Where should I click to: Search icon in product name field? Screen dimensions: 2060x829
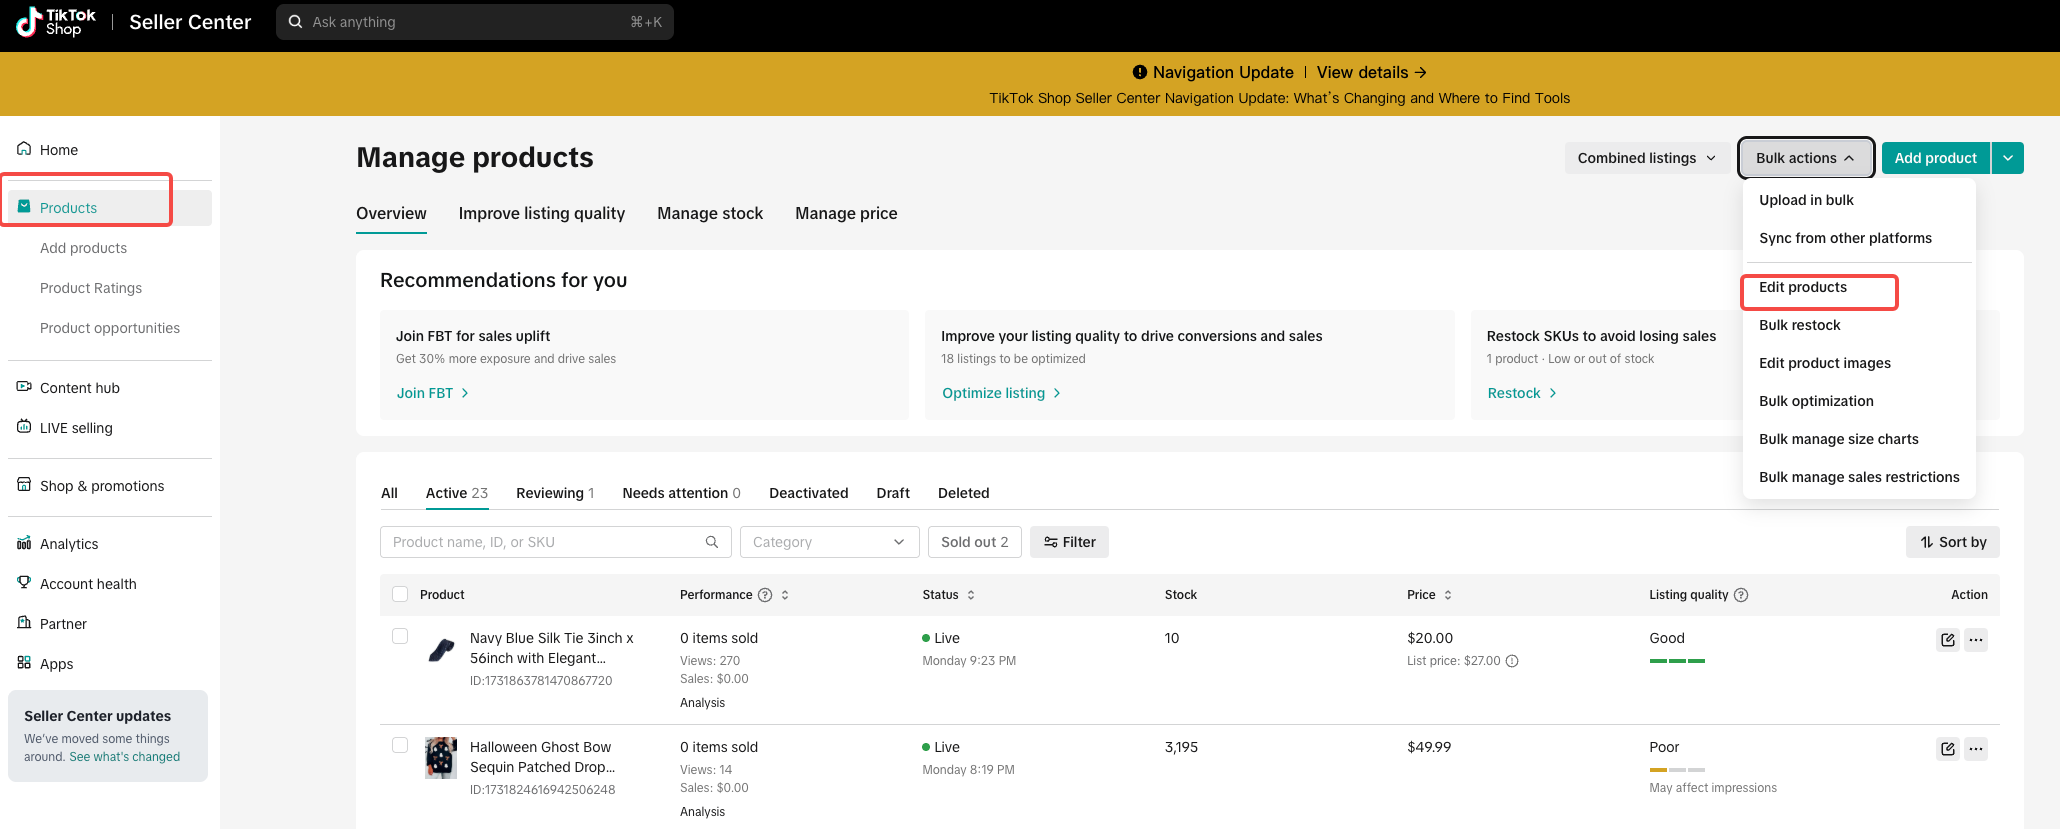click(x=712, y=542)
